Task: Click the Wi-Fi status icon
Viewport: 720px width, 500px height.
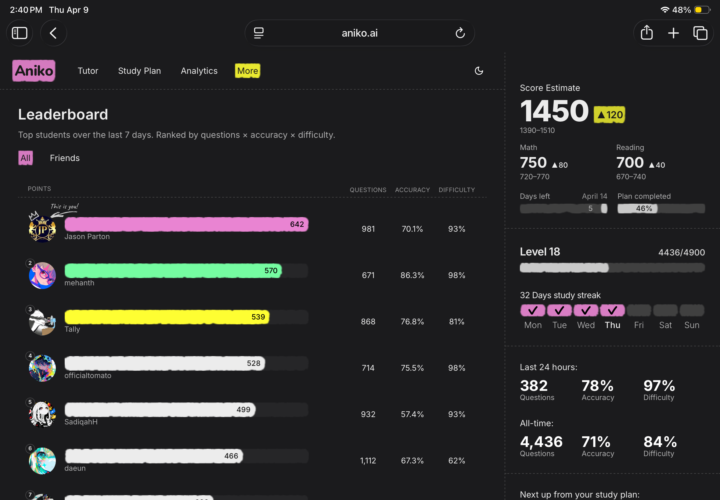Action: (664, 10)
